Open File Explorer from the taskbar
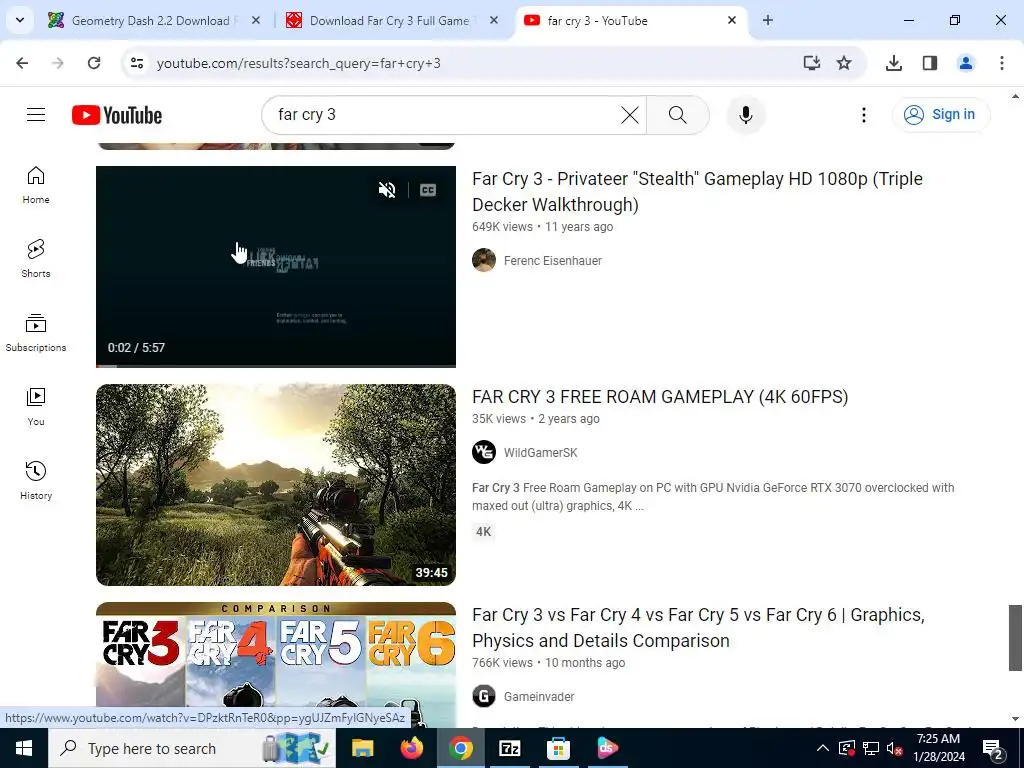Image resolution: width=1024 pixels, height=768 pixels. click(x=362, y=748)
